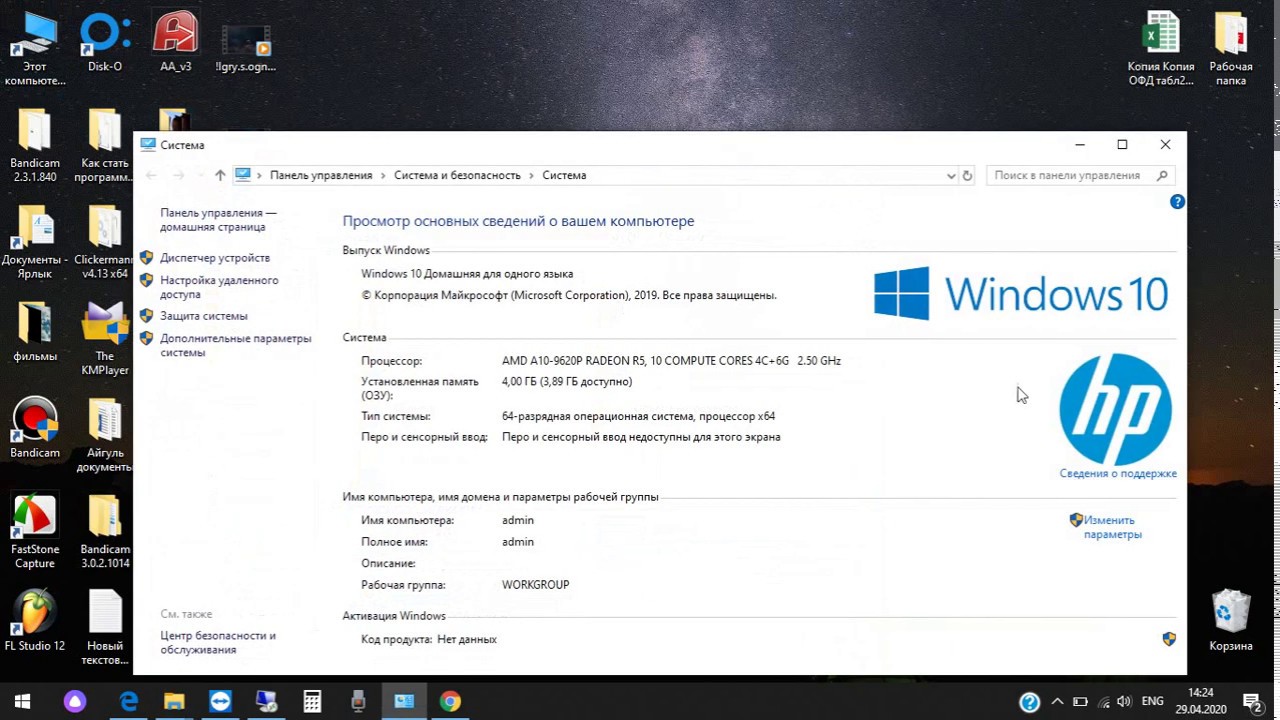Click the Up arrow navigation button
This screenshot has height=720, width=1280.
[x=220, y=175]
